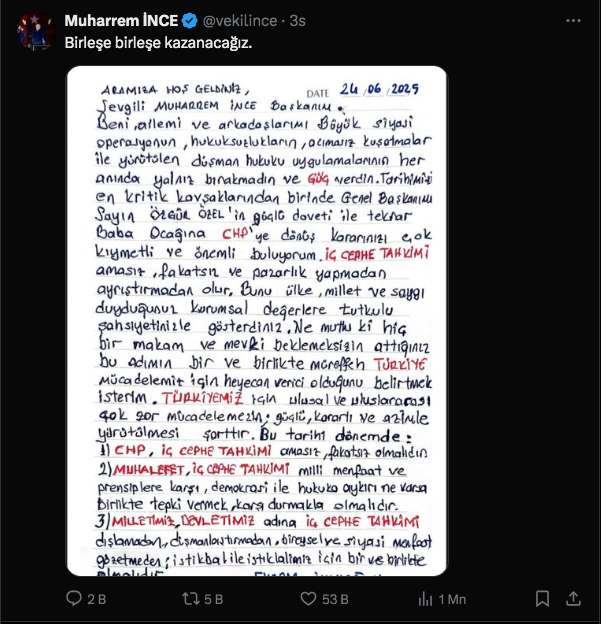Bookmark this tweet with the bookmark icon
This screenshot has width=601, height=624.
coord(542,599)
